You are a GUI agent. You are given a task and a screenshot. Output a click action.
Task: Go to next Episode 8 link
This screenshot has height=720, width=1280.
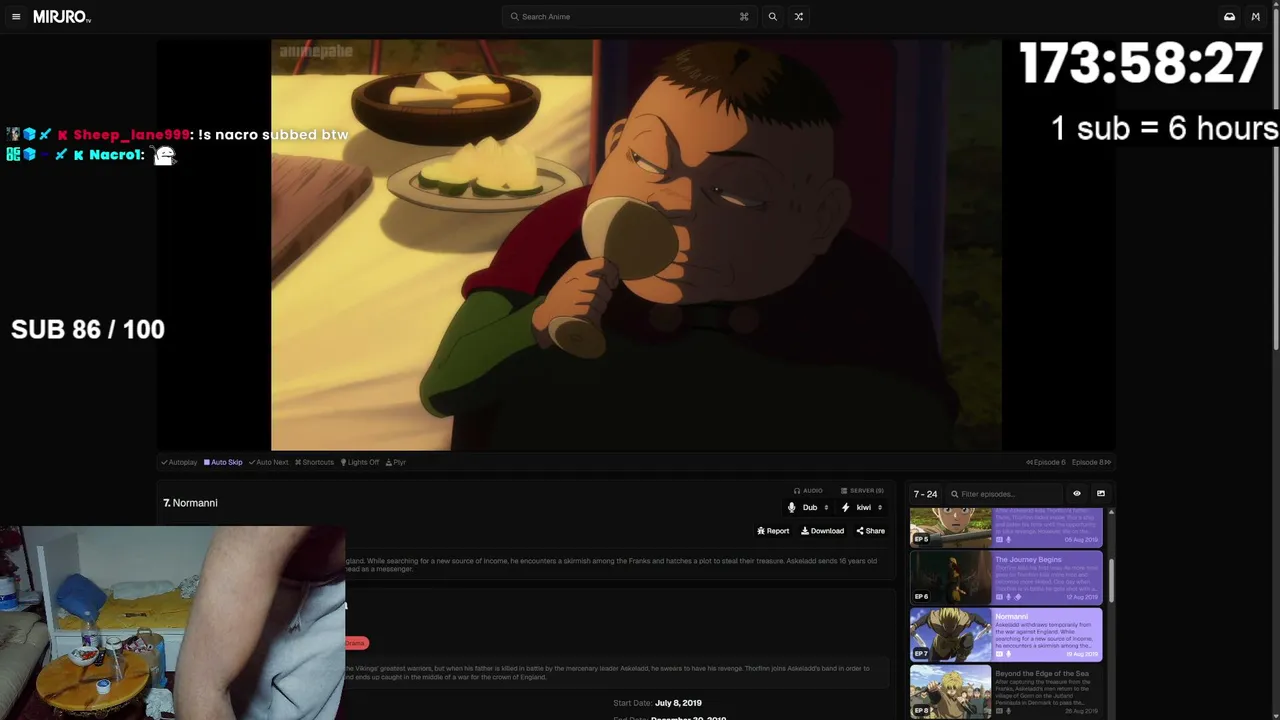click(x=1091, y=462)
